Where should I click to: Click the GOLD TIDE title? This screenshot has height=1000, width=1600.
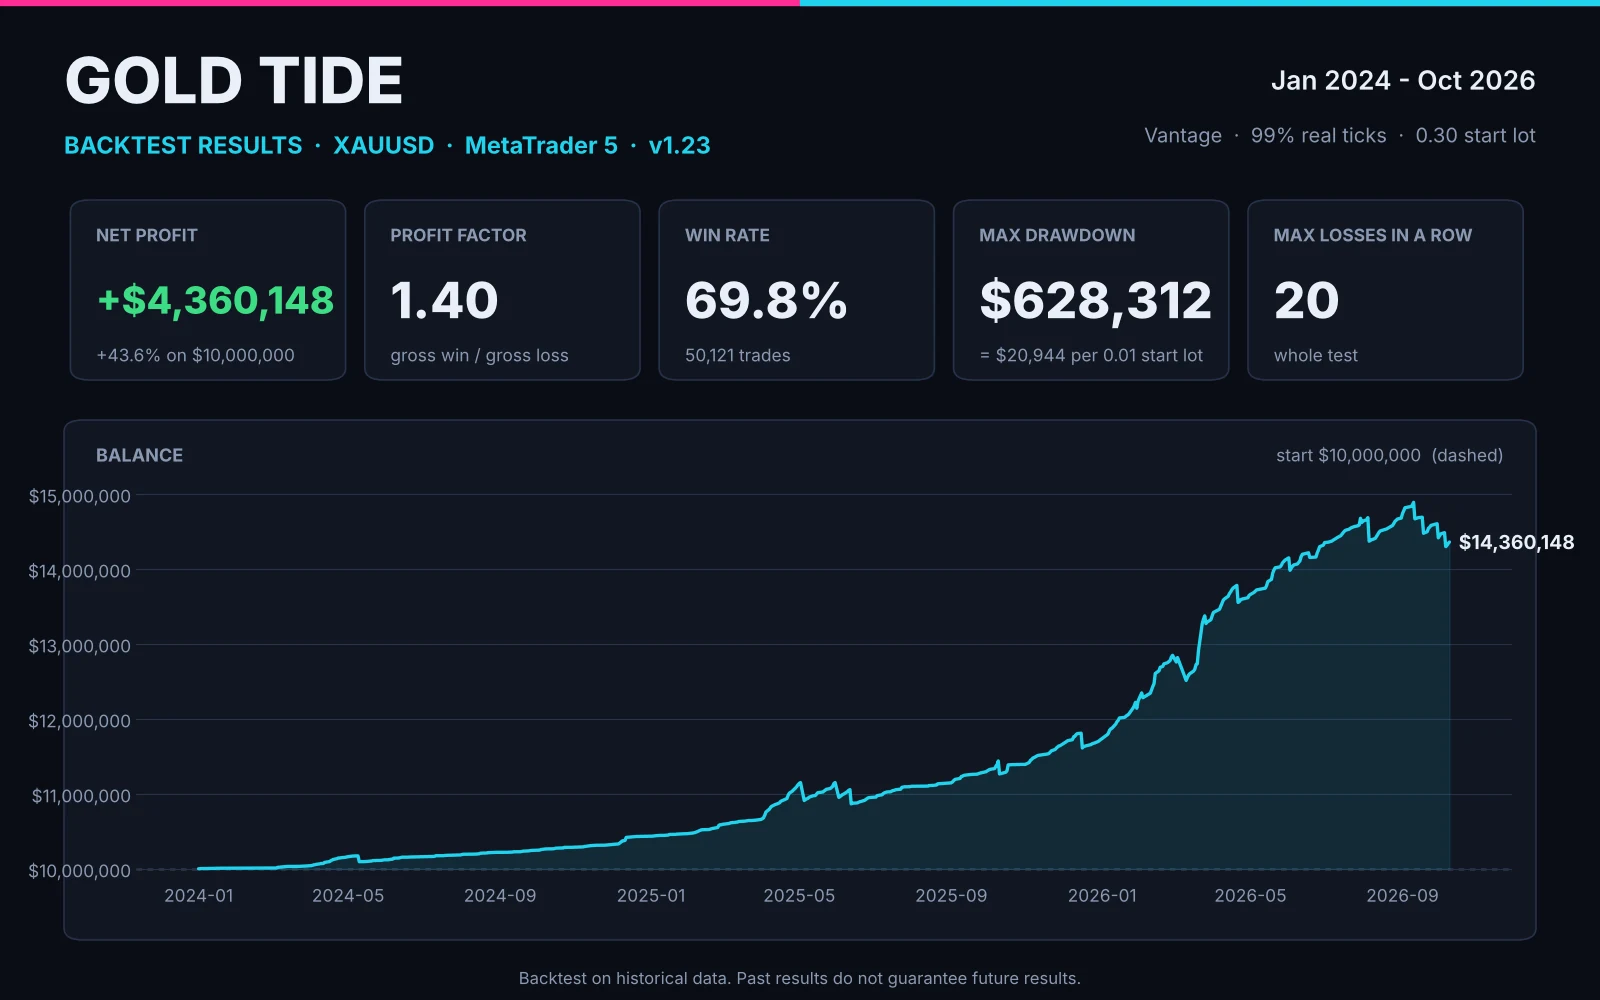click(234, 81)
